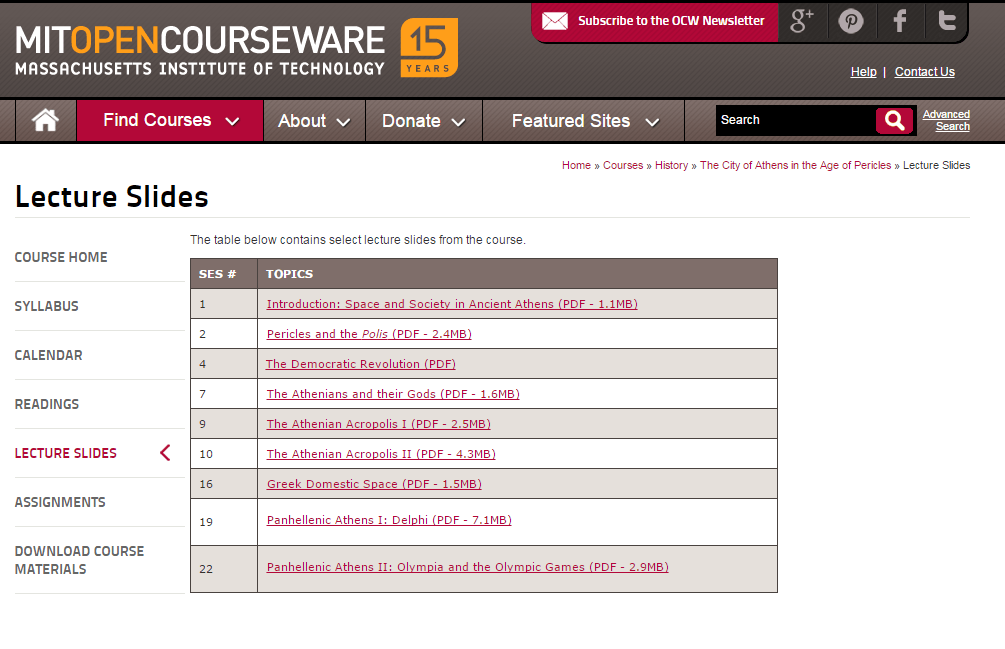The height and width of the screenshot is (649, 1005).
Task: Open the Twitter social icon
Action: [x=946, y=21]
